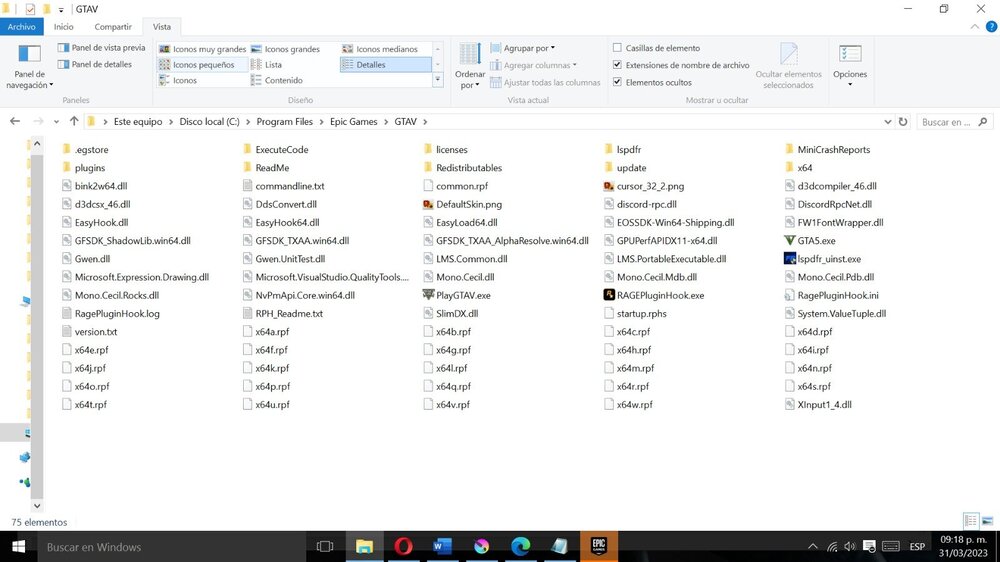This screenshot has width=1000, height=562.
Task: Select the startup.rphs file
Action: tap(635, 314)
